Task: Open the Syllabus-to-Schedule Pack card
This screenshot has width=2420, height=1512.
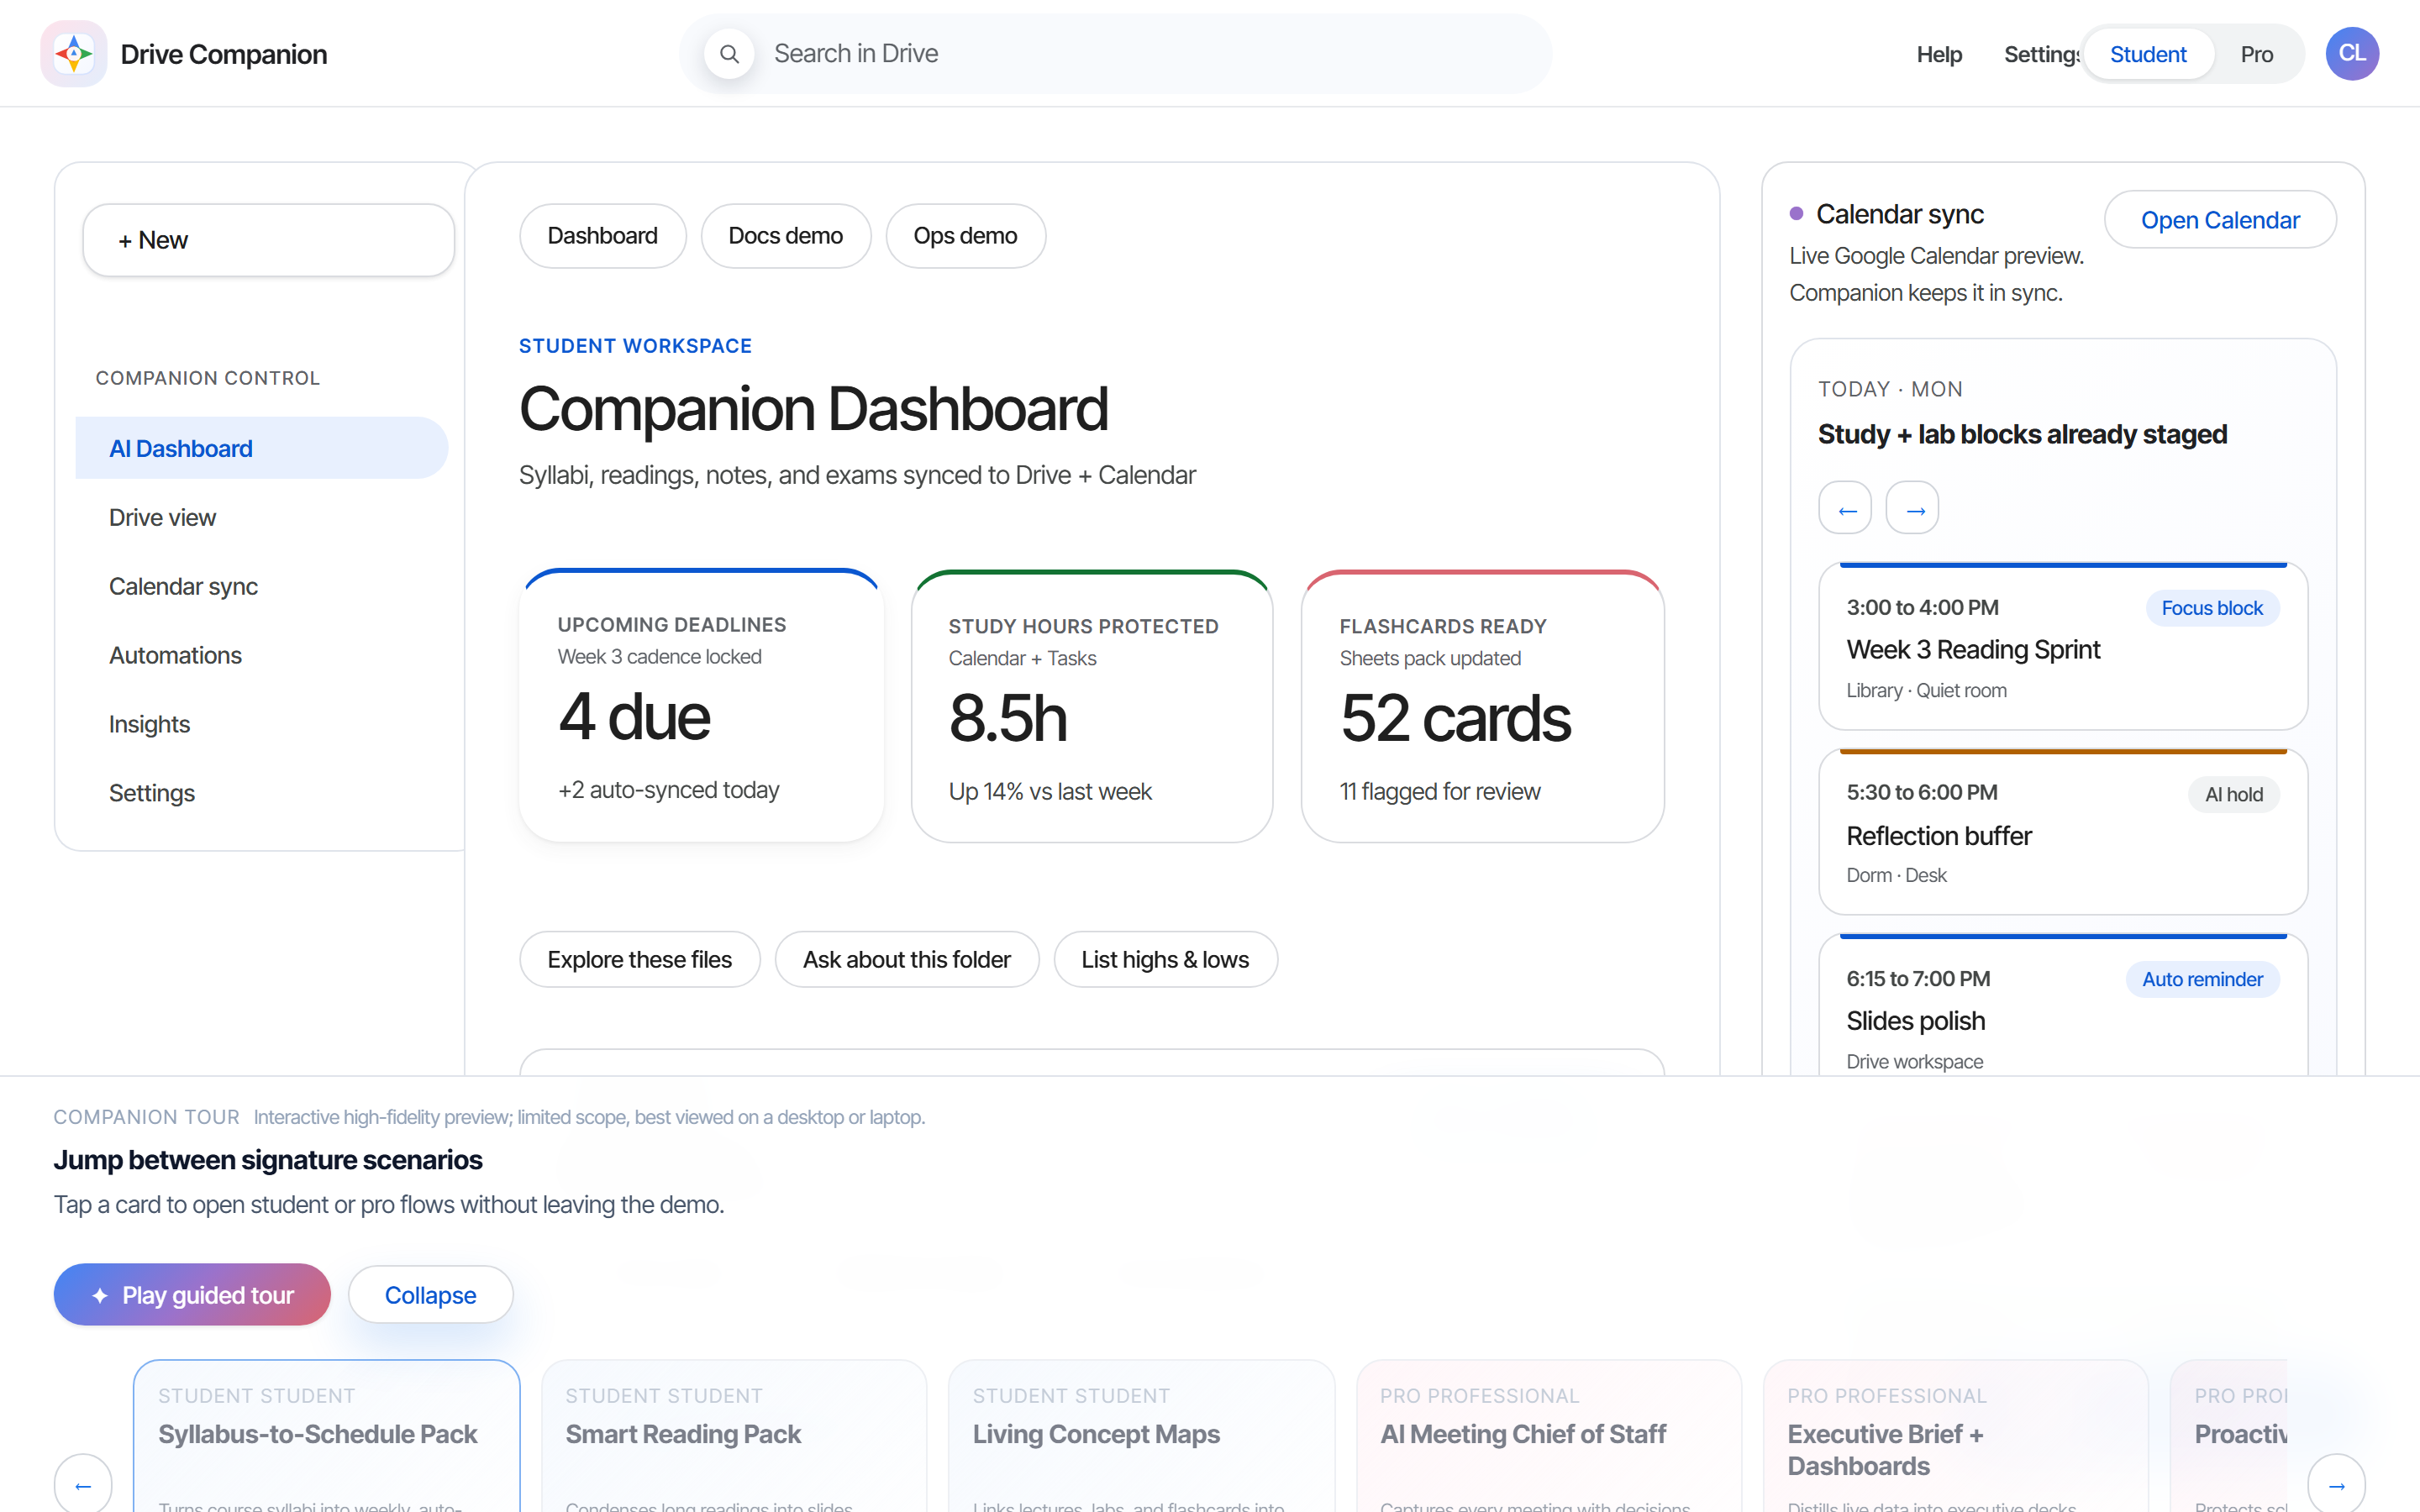Action: (327, 1436)
